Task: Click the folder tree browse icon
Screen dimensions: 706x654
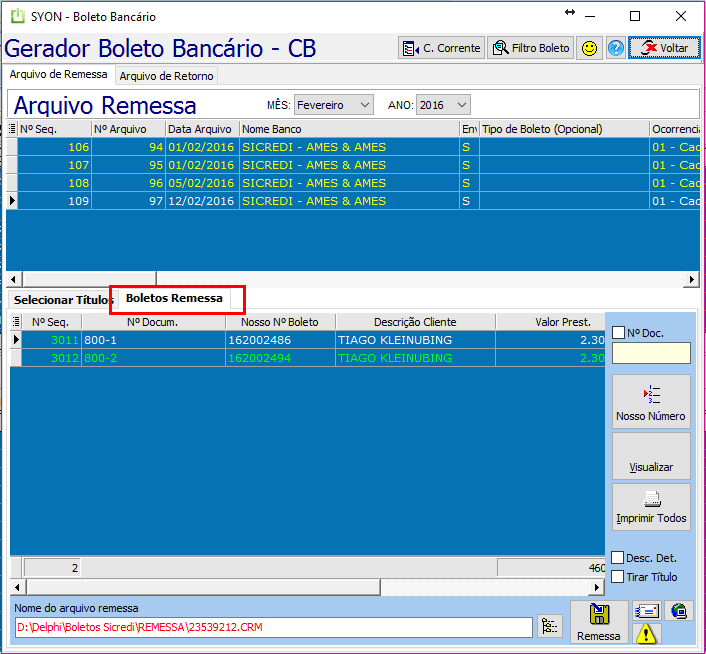Action: [549, 627]
